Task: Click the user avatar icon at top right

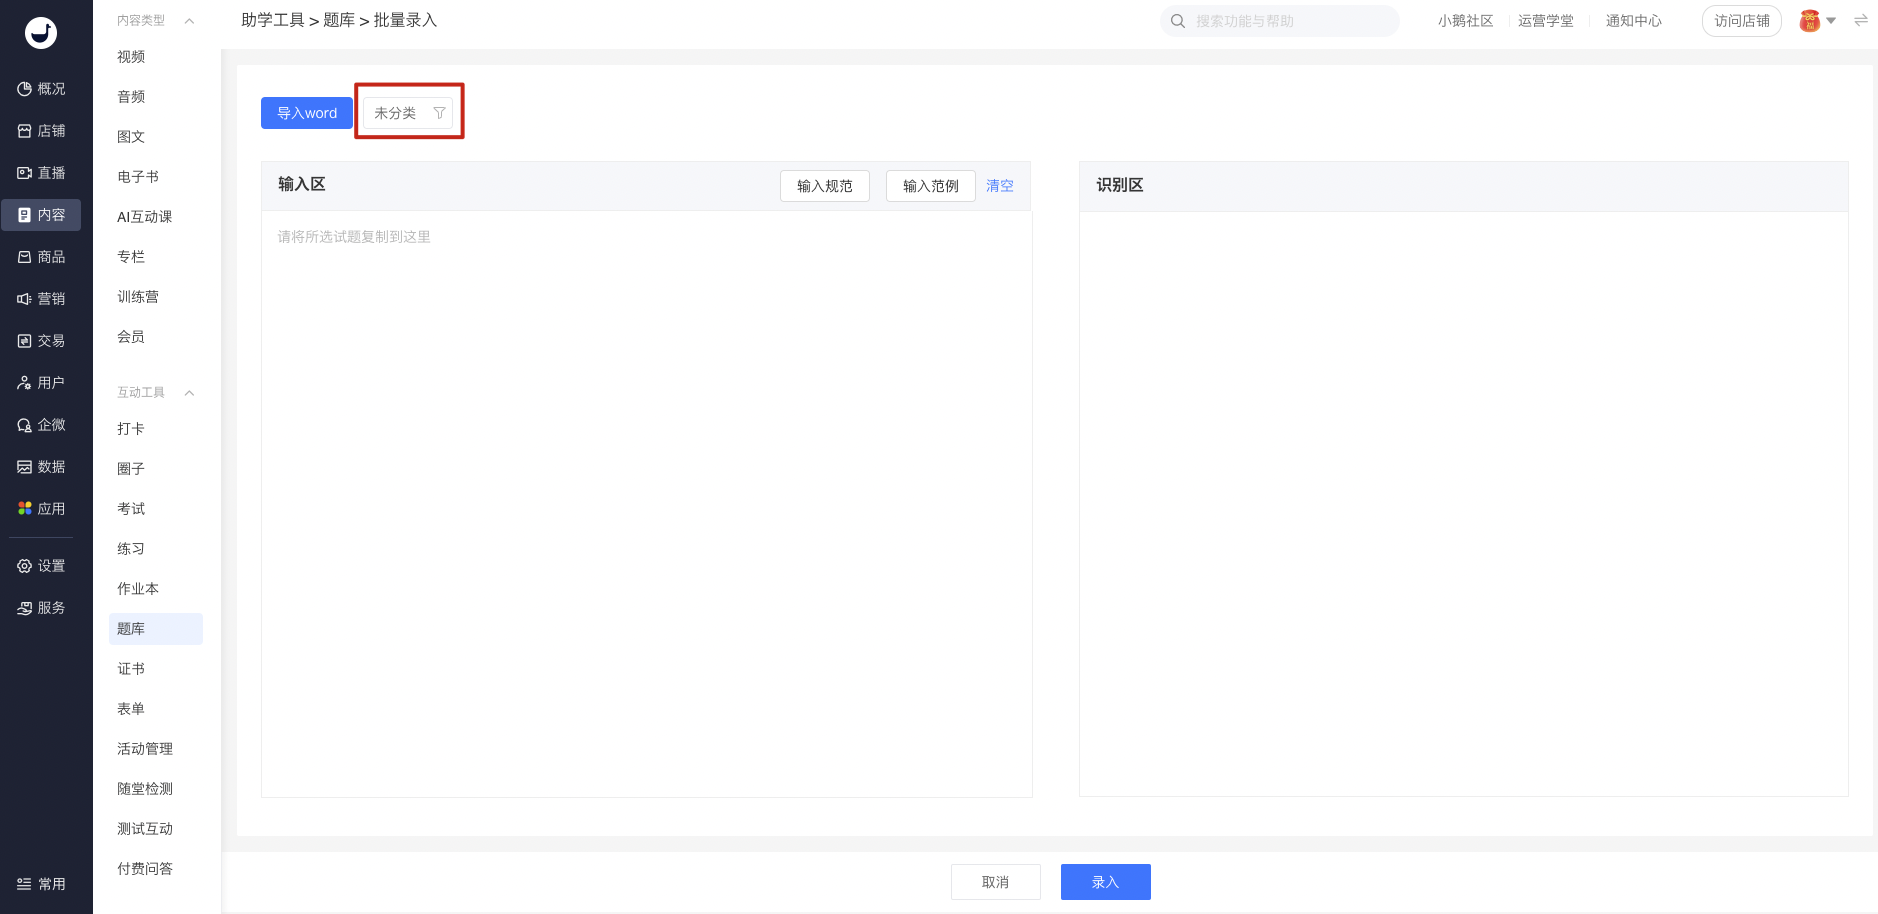Action: point(1809,21)
